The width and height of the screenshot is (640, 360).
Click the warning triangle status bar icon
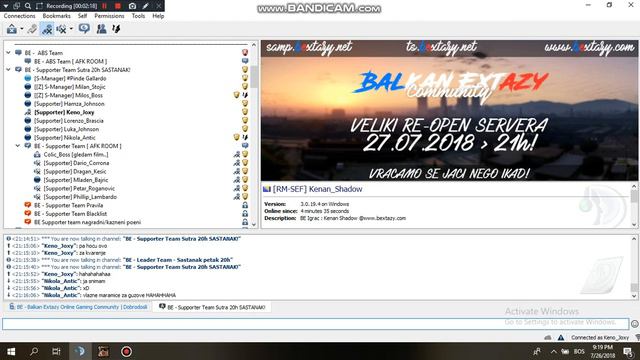click(561, 338)
